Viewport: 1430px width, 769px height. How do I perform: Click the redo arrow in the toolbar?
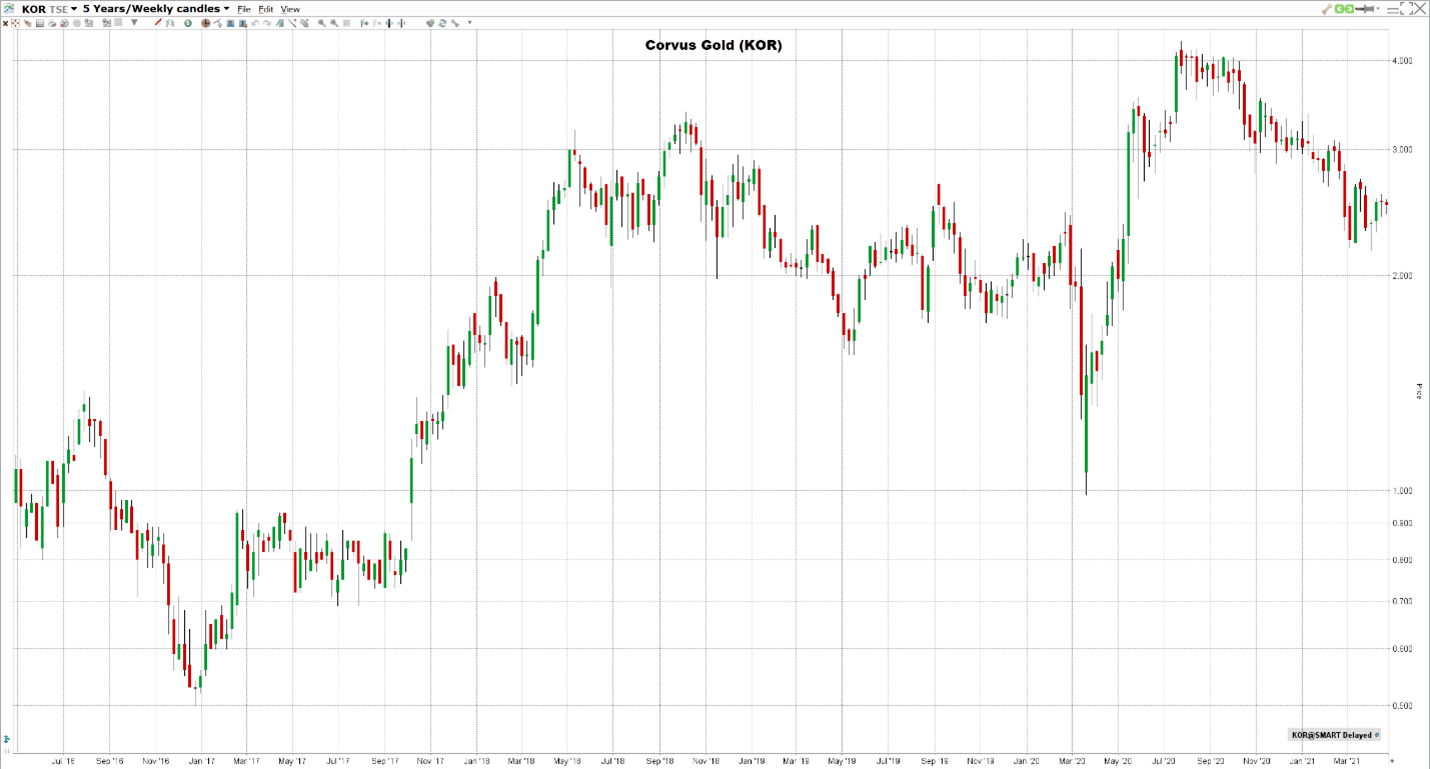(x=267, y=23)
